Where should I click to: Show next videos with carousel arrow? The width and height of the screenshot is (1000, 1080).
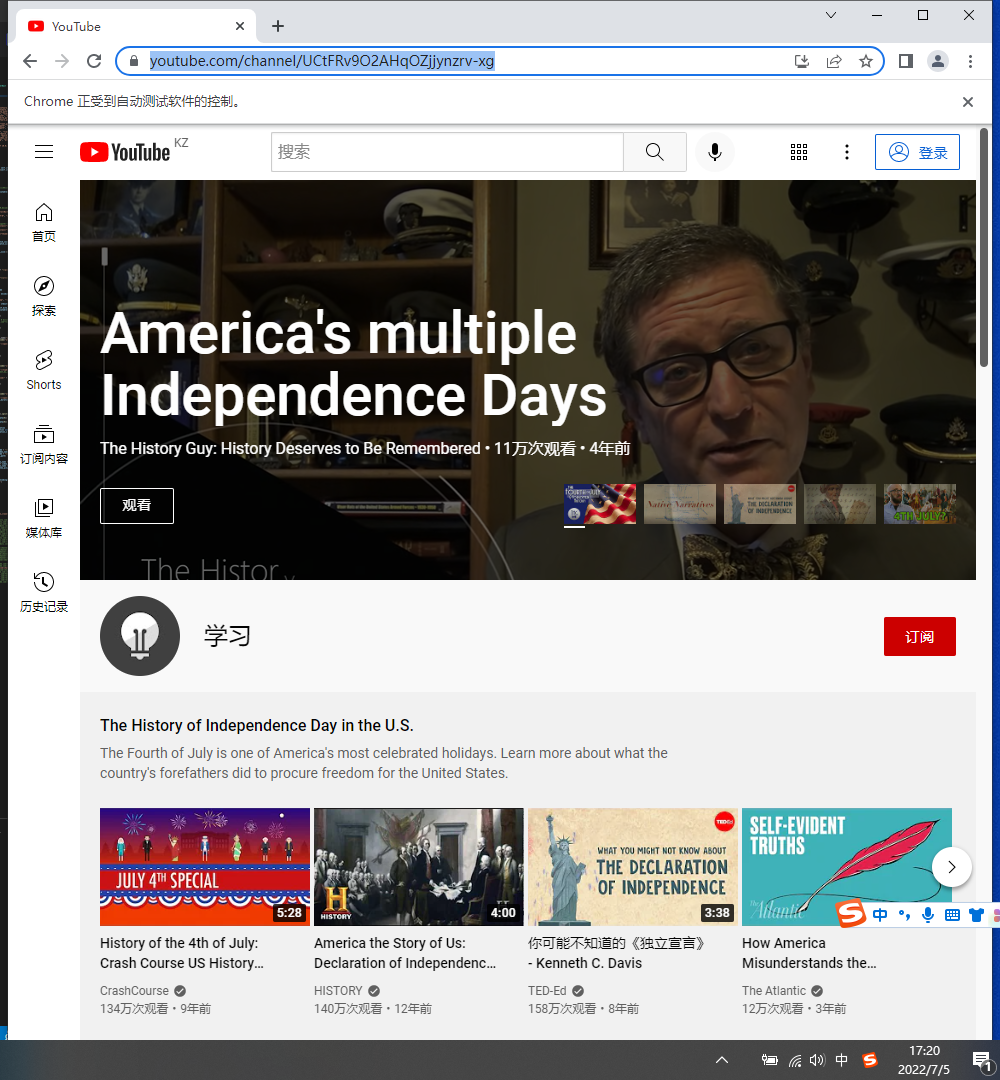(951, 867)
